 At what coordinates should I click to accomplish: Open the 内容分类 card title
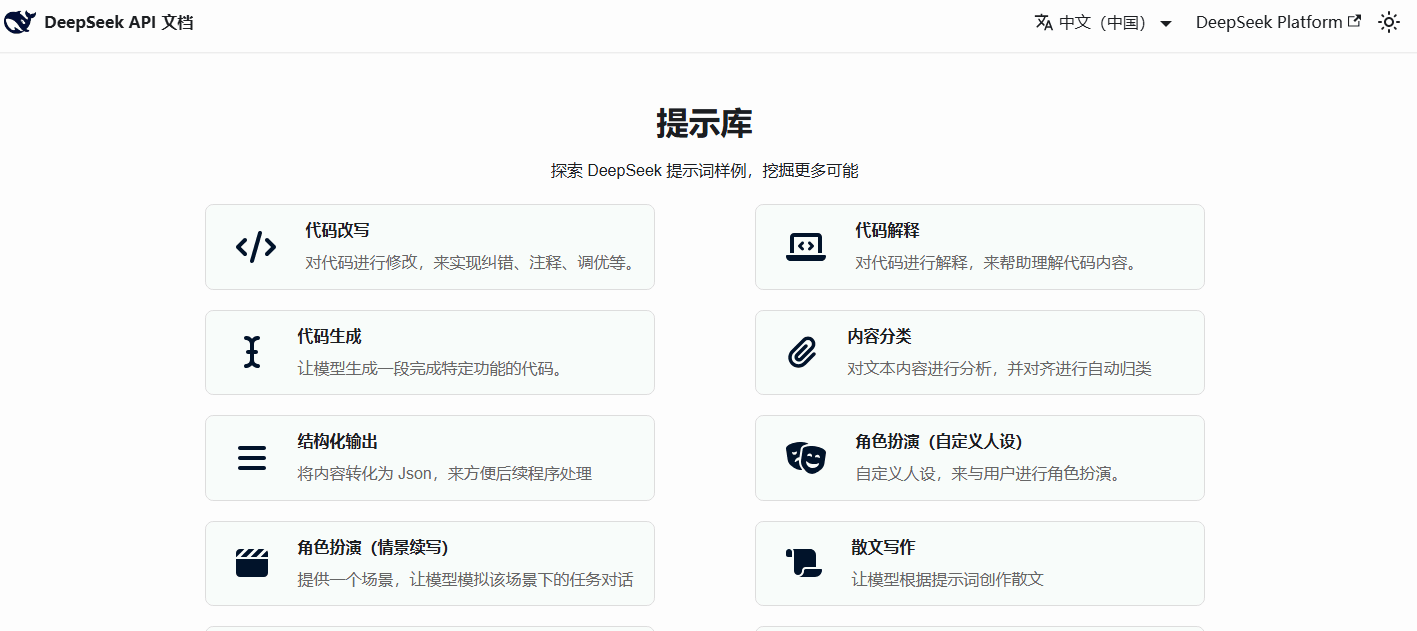879,336
